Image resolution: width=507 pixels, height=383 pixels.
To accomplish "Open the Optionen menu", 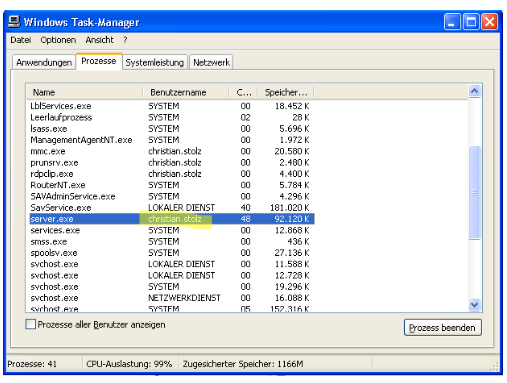I will [x=58, y=40].
